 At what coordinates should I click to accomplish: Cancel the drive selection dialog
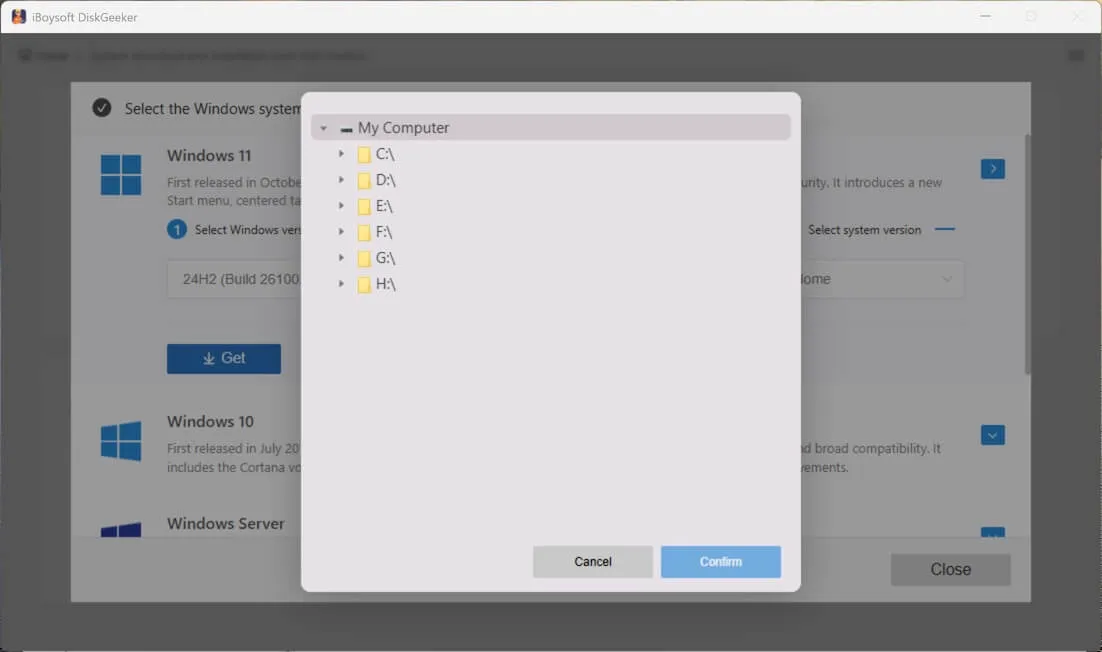(x=592, y=561)
